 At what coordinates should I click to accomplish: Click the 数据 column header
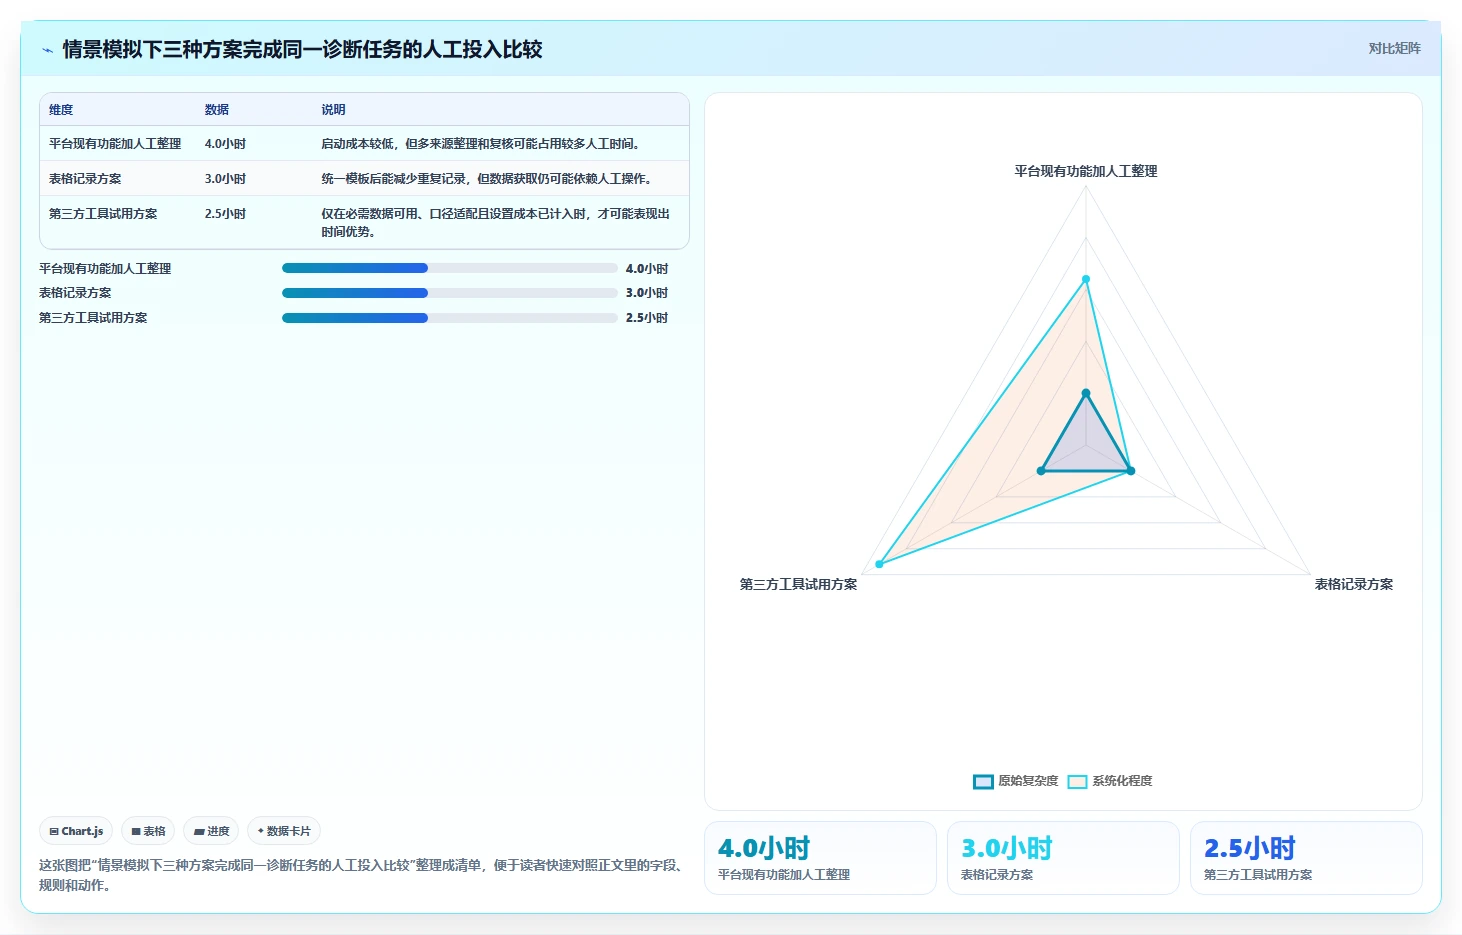217,110
